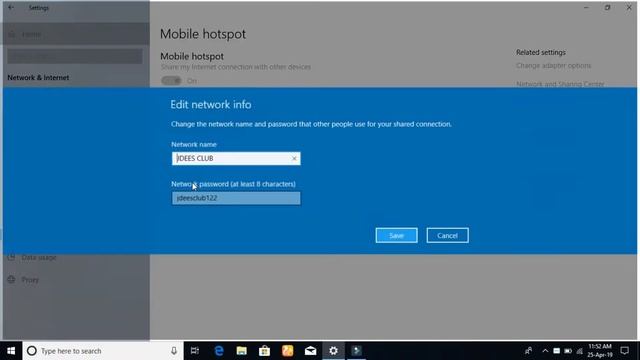Click the Home icon in sidebar

click(12, 34)
